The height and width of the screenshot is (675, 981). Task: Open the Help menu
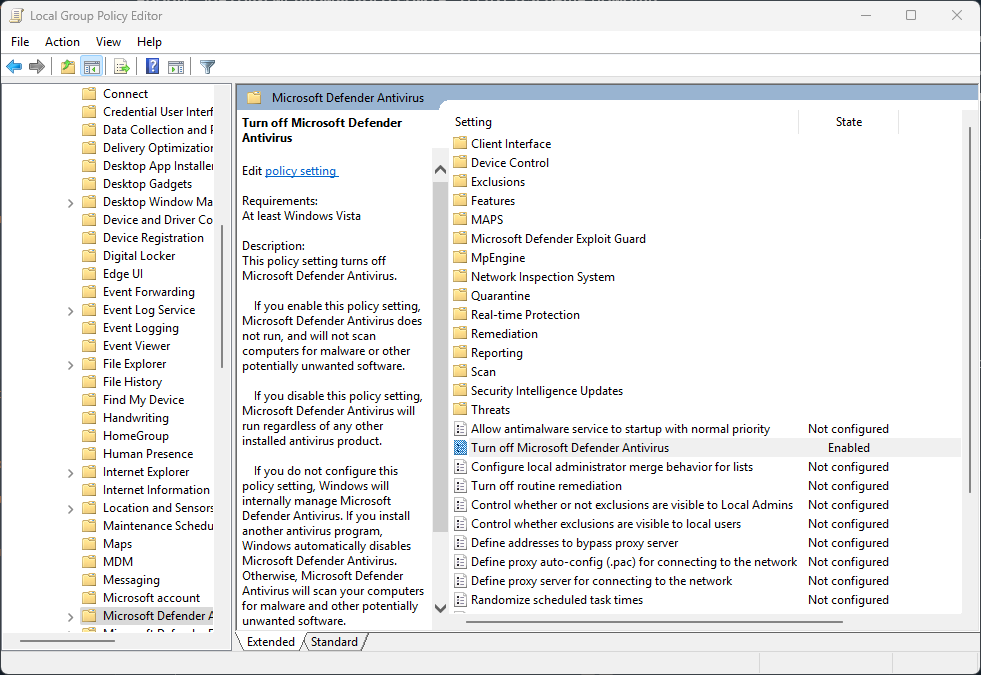click(x=150, y=42)
